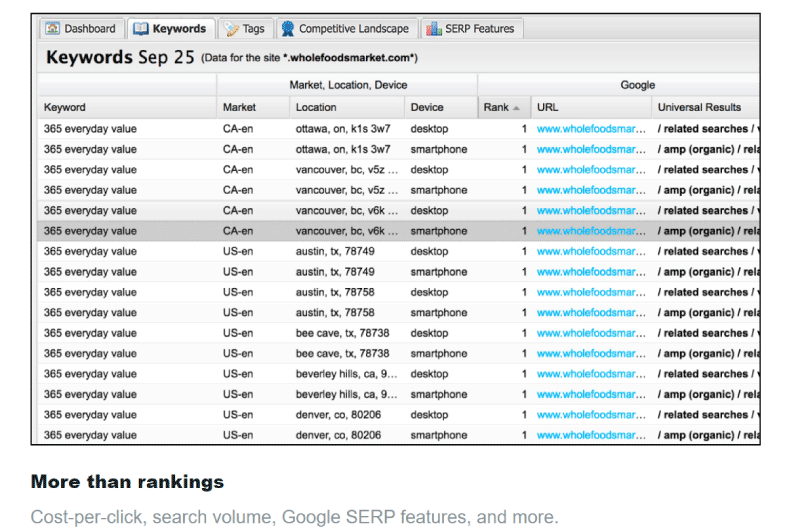This screenshot has height=530, width=800.
Task: Open URL link in vancouver v6k desktop row
Action: tap(591, 211)
